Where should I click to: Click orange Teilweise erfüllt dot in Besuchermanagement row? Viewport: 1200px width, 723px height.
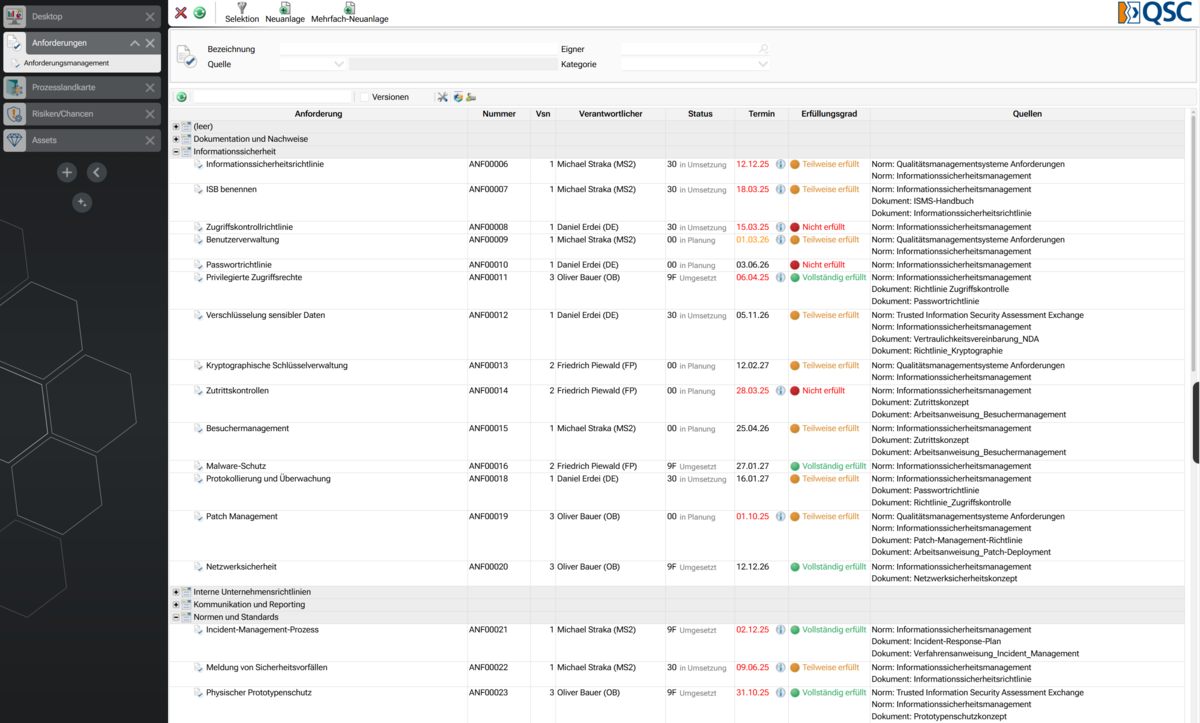tap(795, 429)
